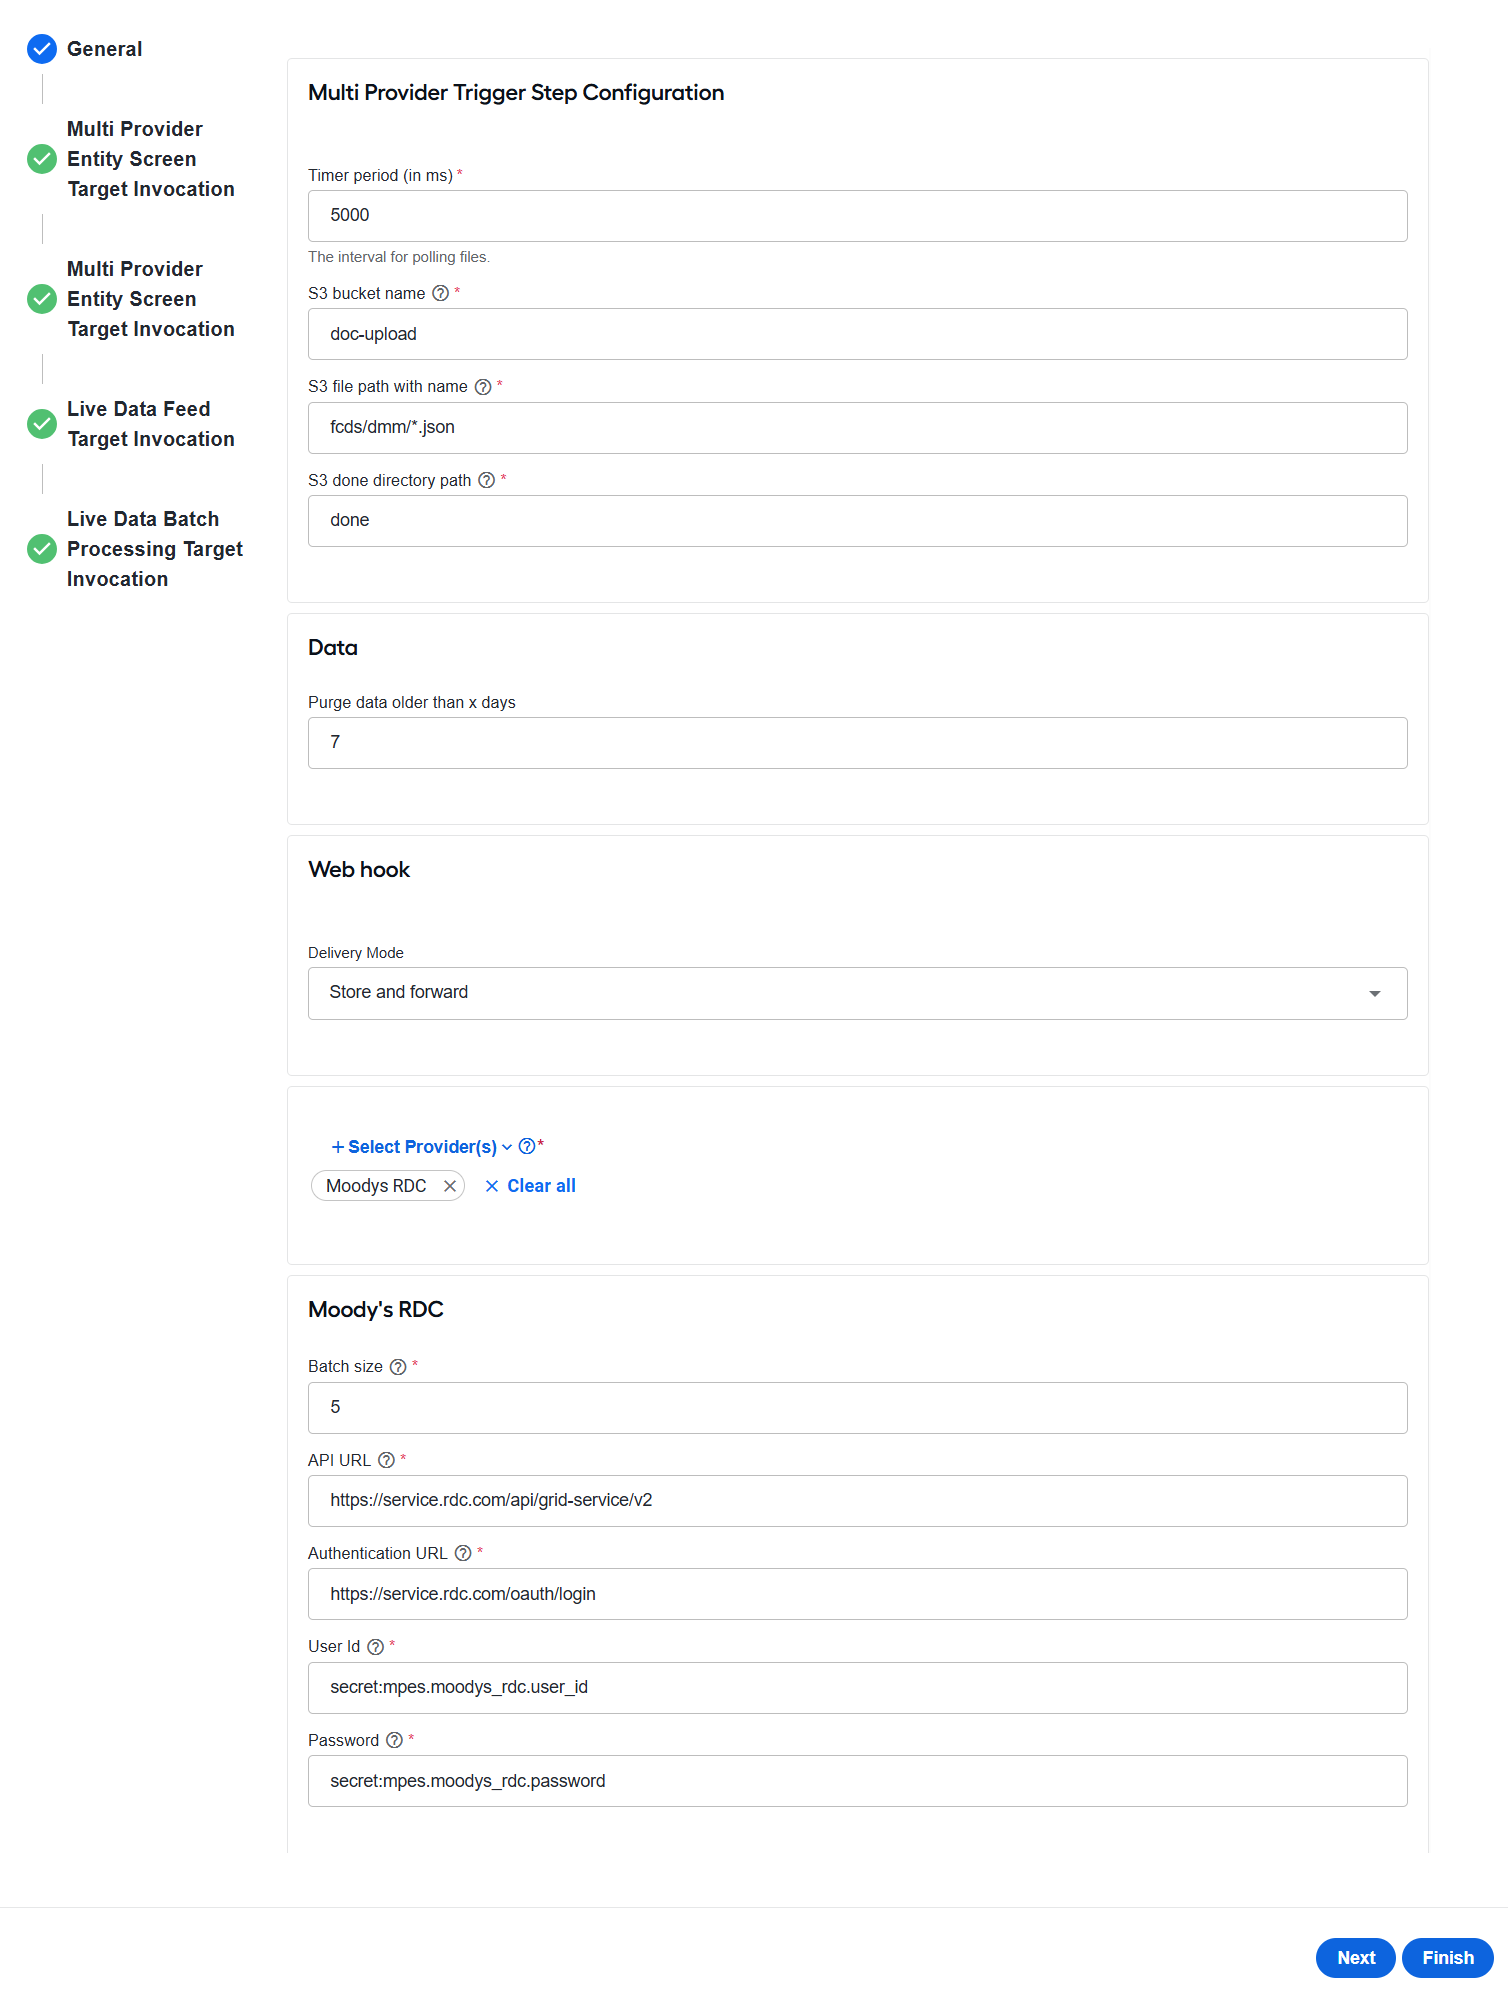Image resolution: width=1508 pixels, height=2003 pixels.
Task: Expand the Select Provider(s) dropdown
Action: point(421,1147)
